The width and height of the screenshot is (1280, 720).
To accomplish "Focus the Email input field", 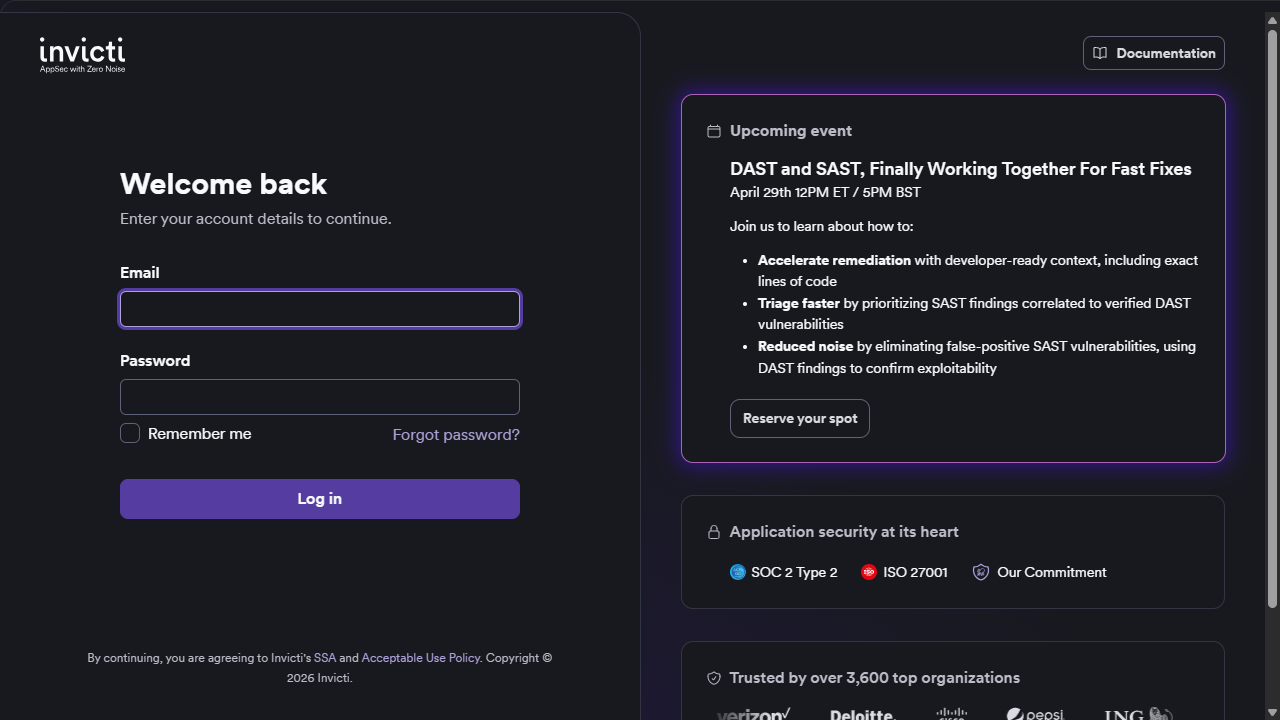I will tap(320, 309).
